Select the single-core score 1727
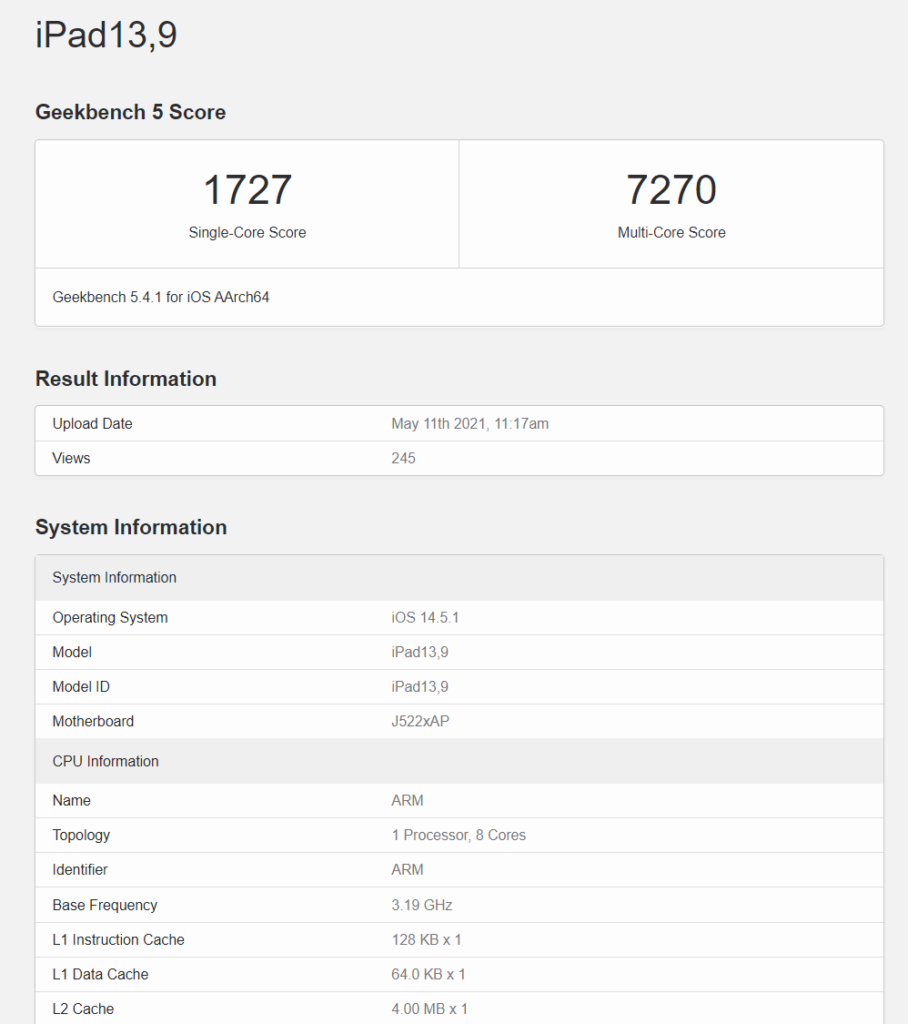The width and height of the screenshot is (908, 1024). [x=247, y=190]
